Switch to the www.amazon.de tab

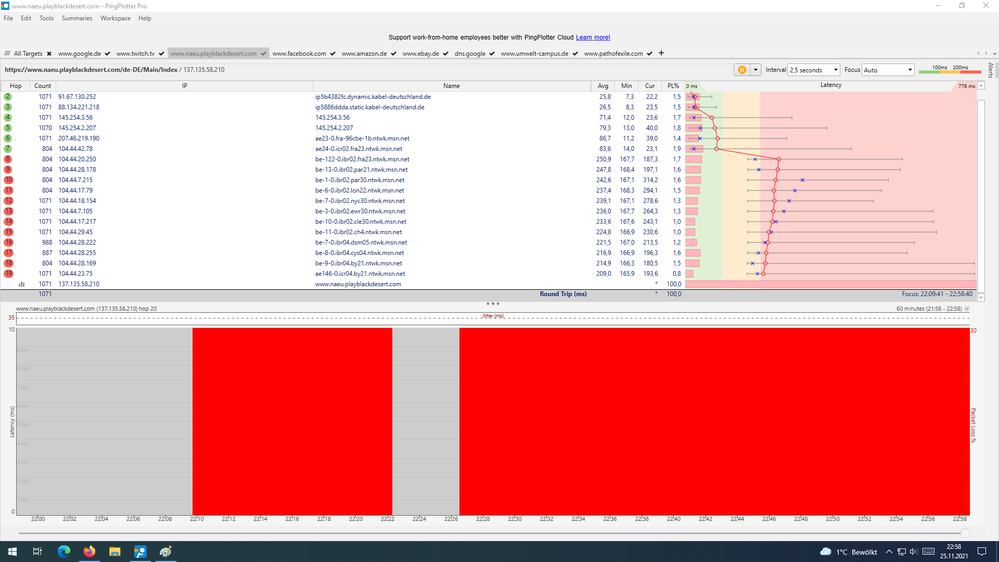(x=364, y=54)
